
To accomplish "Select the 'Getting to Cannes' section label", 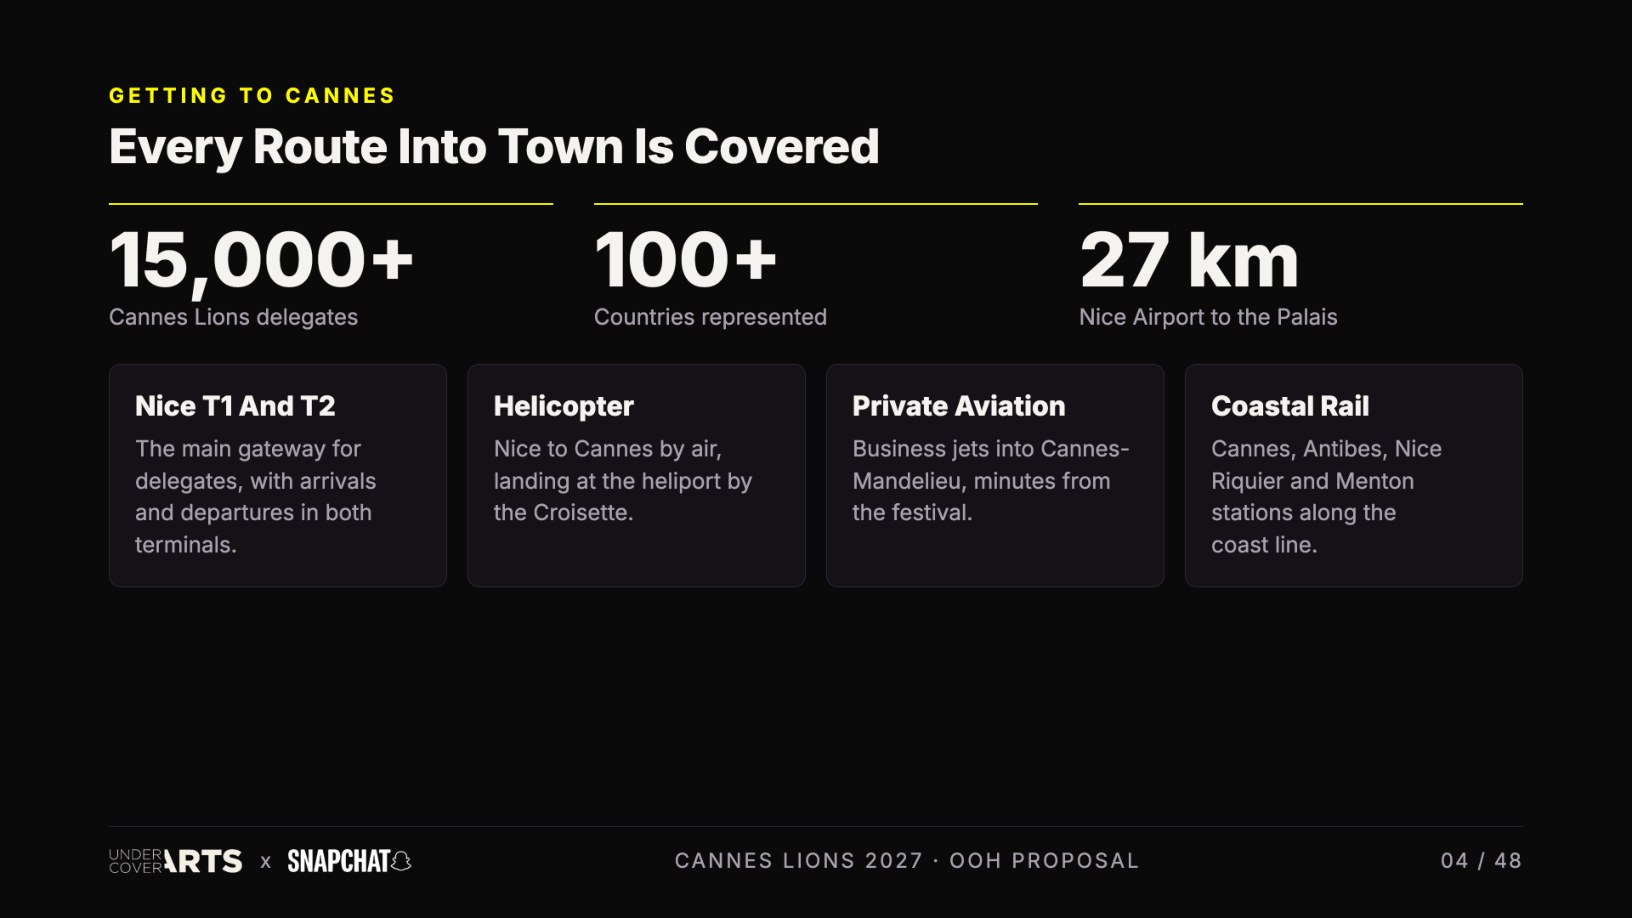I will pyautogui.click(x=252, y=96).
